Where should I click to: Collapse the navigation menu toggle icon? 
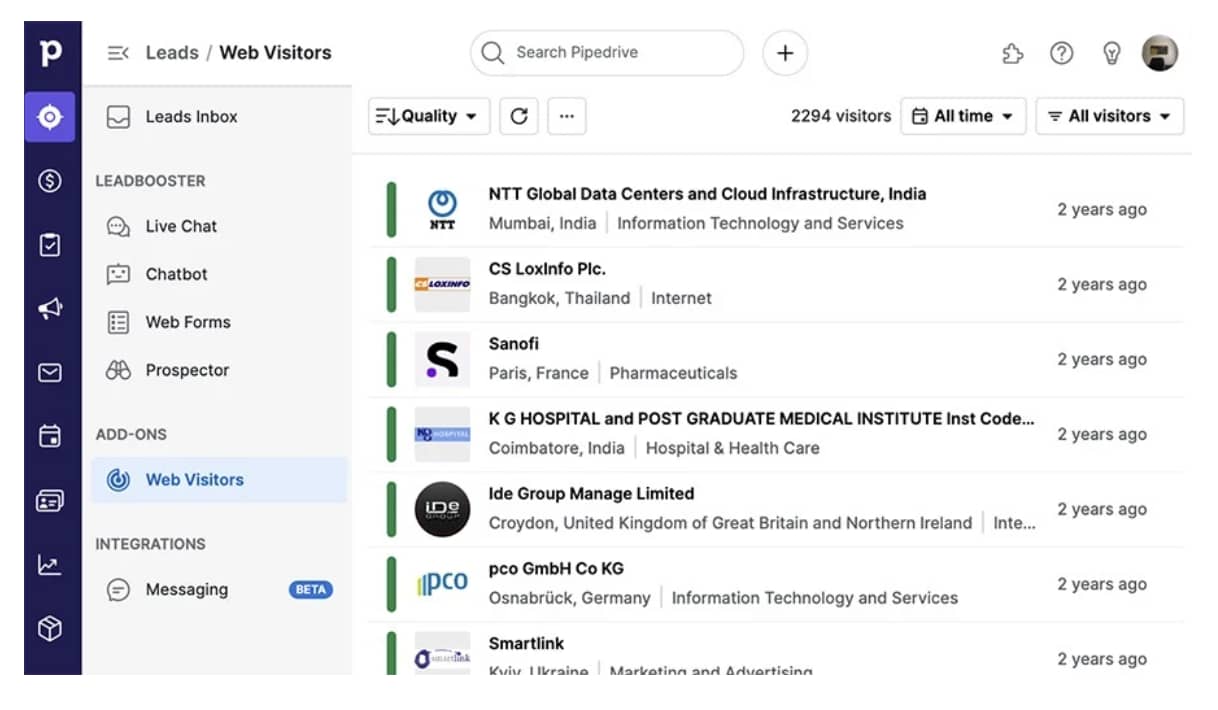coord(118,53)
